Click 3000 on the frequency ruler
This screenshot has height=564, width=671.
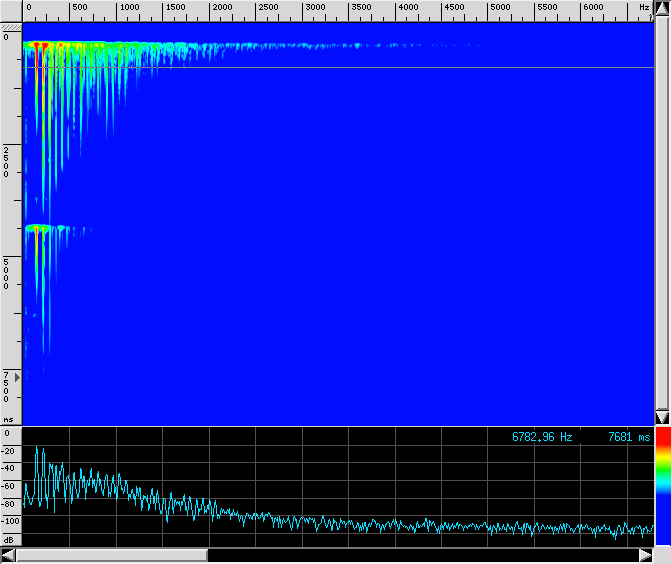(x=314, y=8)
